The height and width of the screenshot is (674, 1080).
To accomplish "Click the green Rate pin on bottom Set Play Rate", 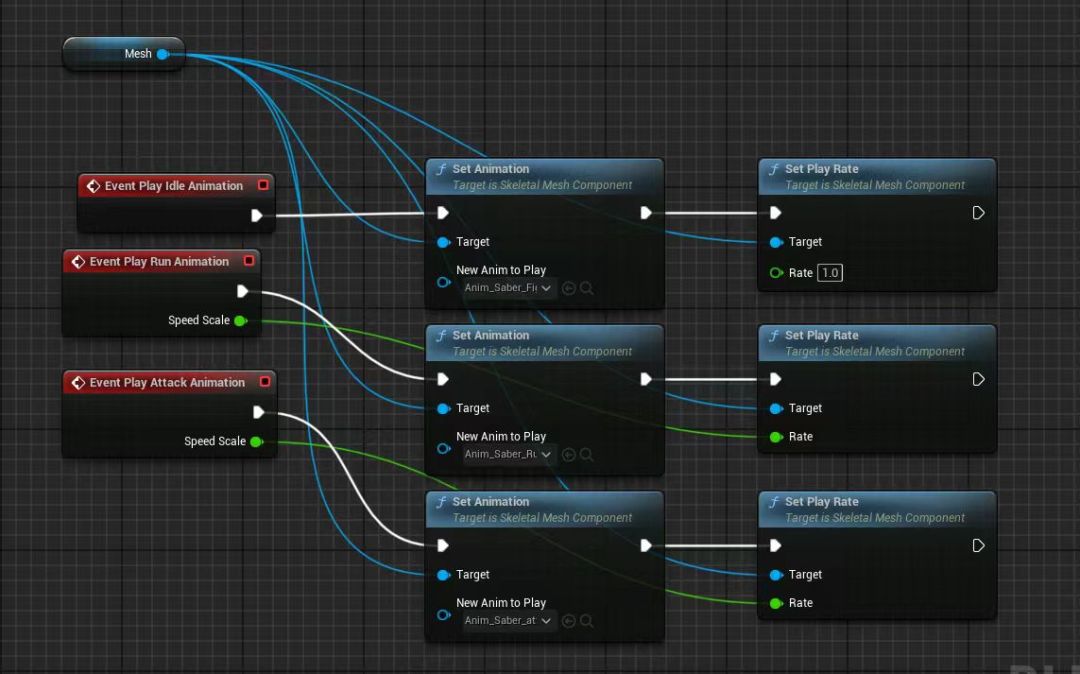I will (x=776, y=603).
